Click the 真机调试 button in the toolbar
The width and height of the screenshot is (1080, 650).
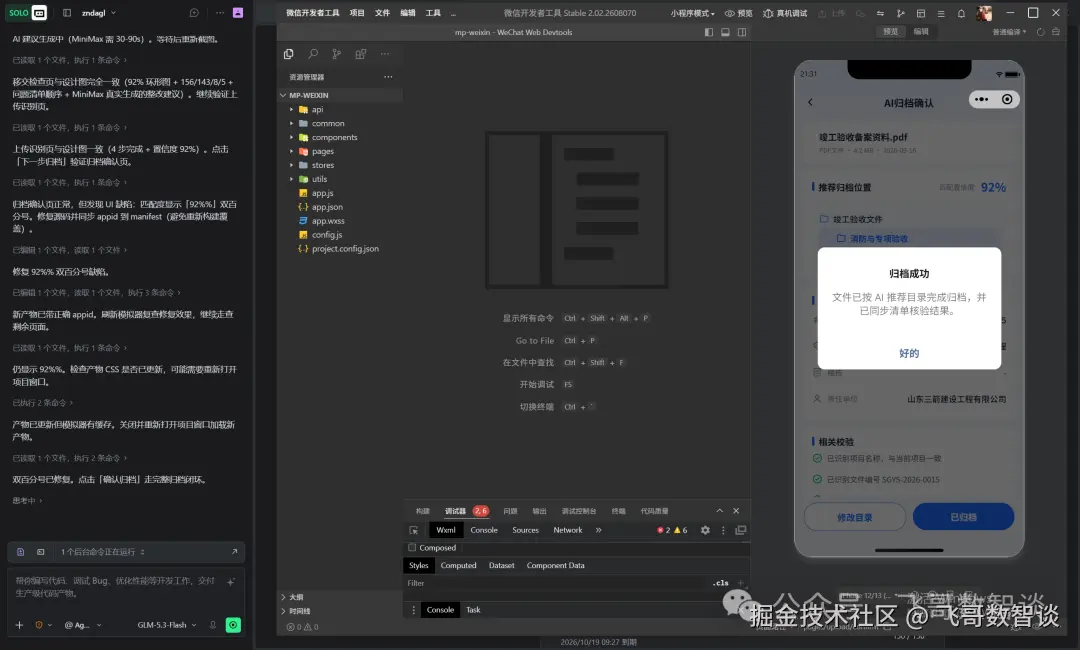click(x=785, y=13)
